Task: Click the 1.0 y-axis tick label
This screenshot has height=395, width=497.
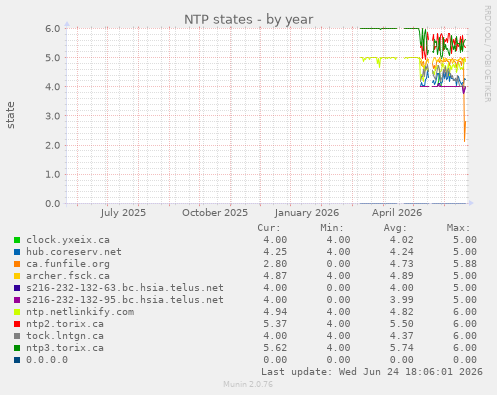Action: tap(53, 174)
